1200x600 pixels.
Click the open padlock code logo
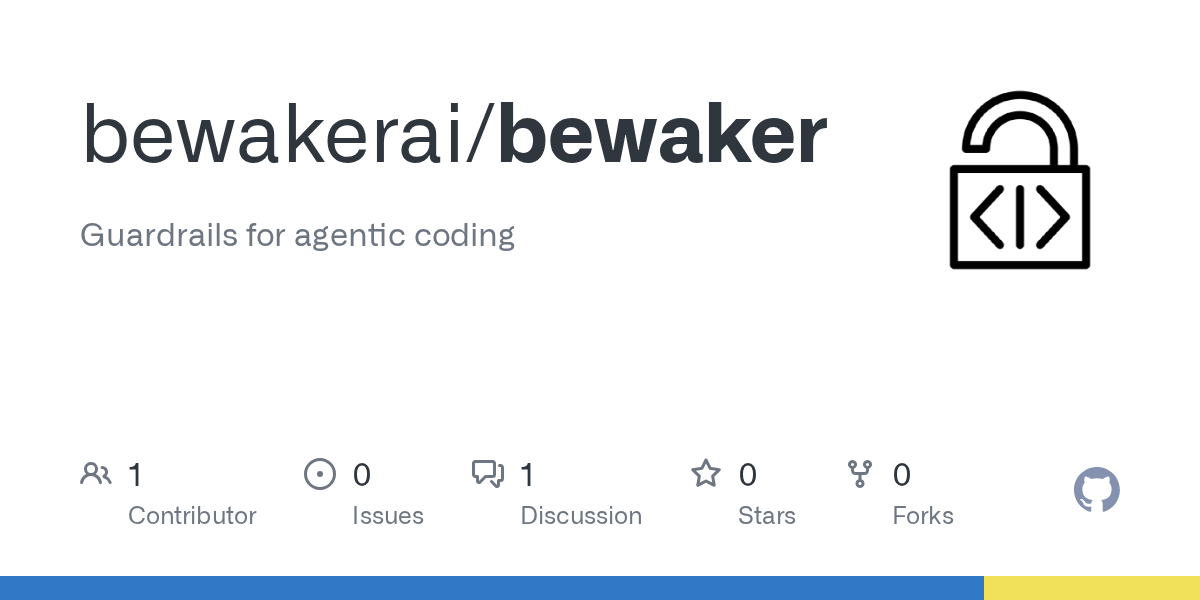coord(1019,180)
